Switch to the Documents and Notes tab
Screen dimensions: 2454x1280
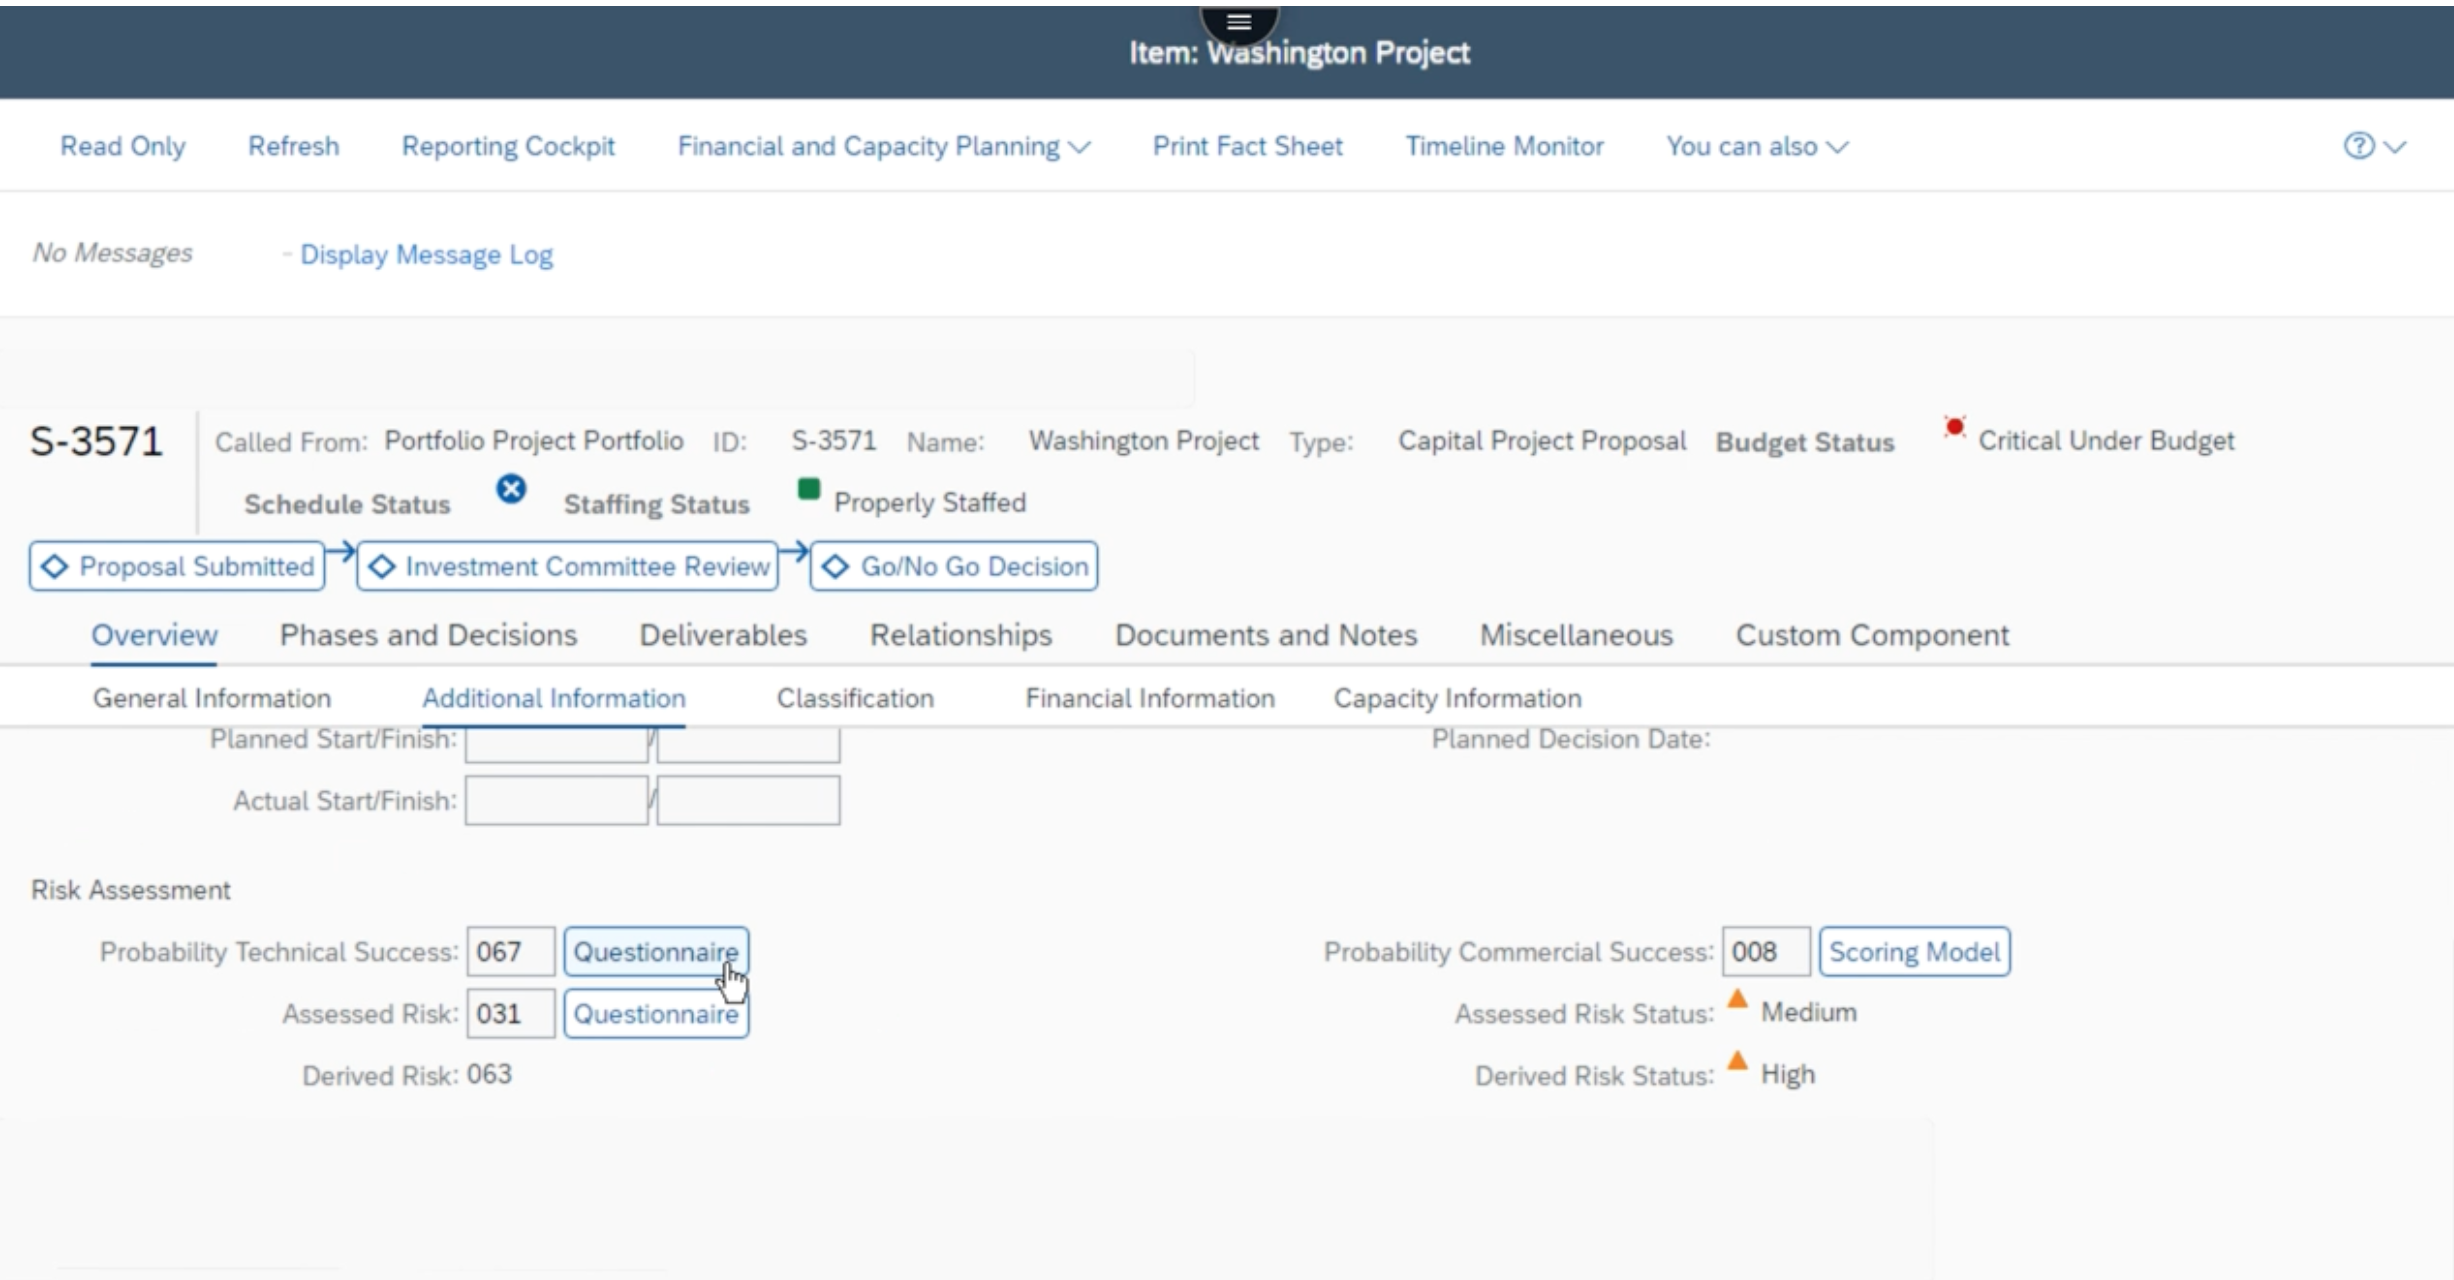pyautogui.click(x=1266, y=634)
